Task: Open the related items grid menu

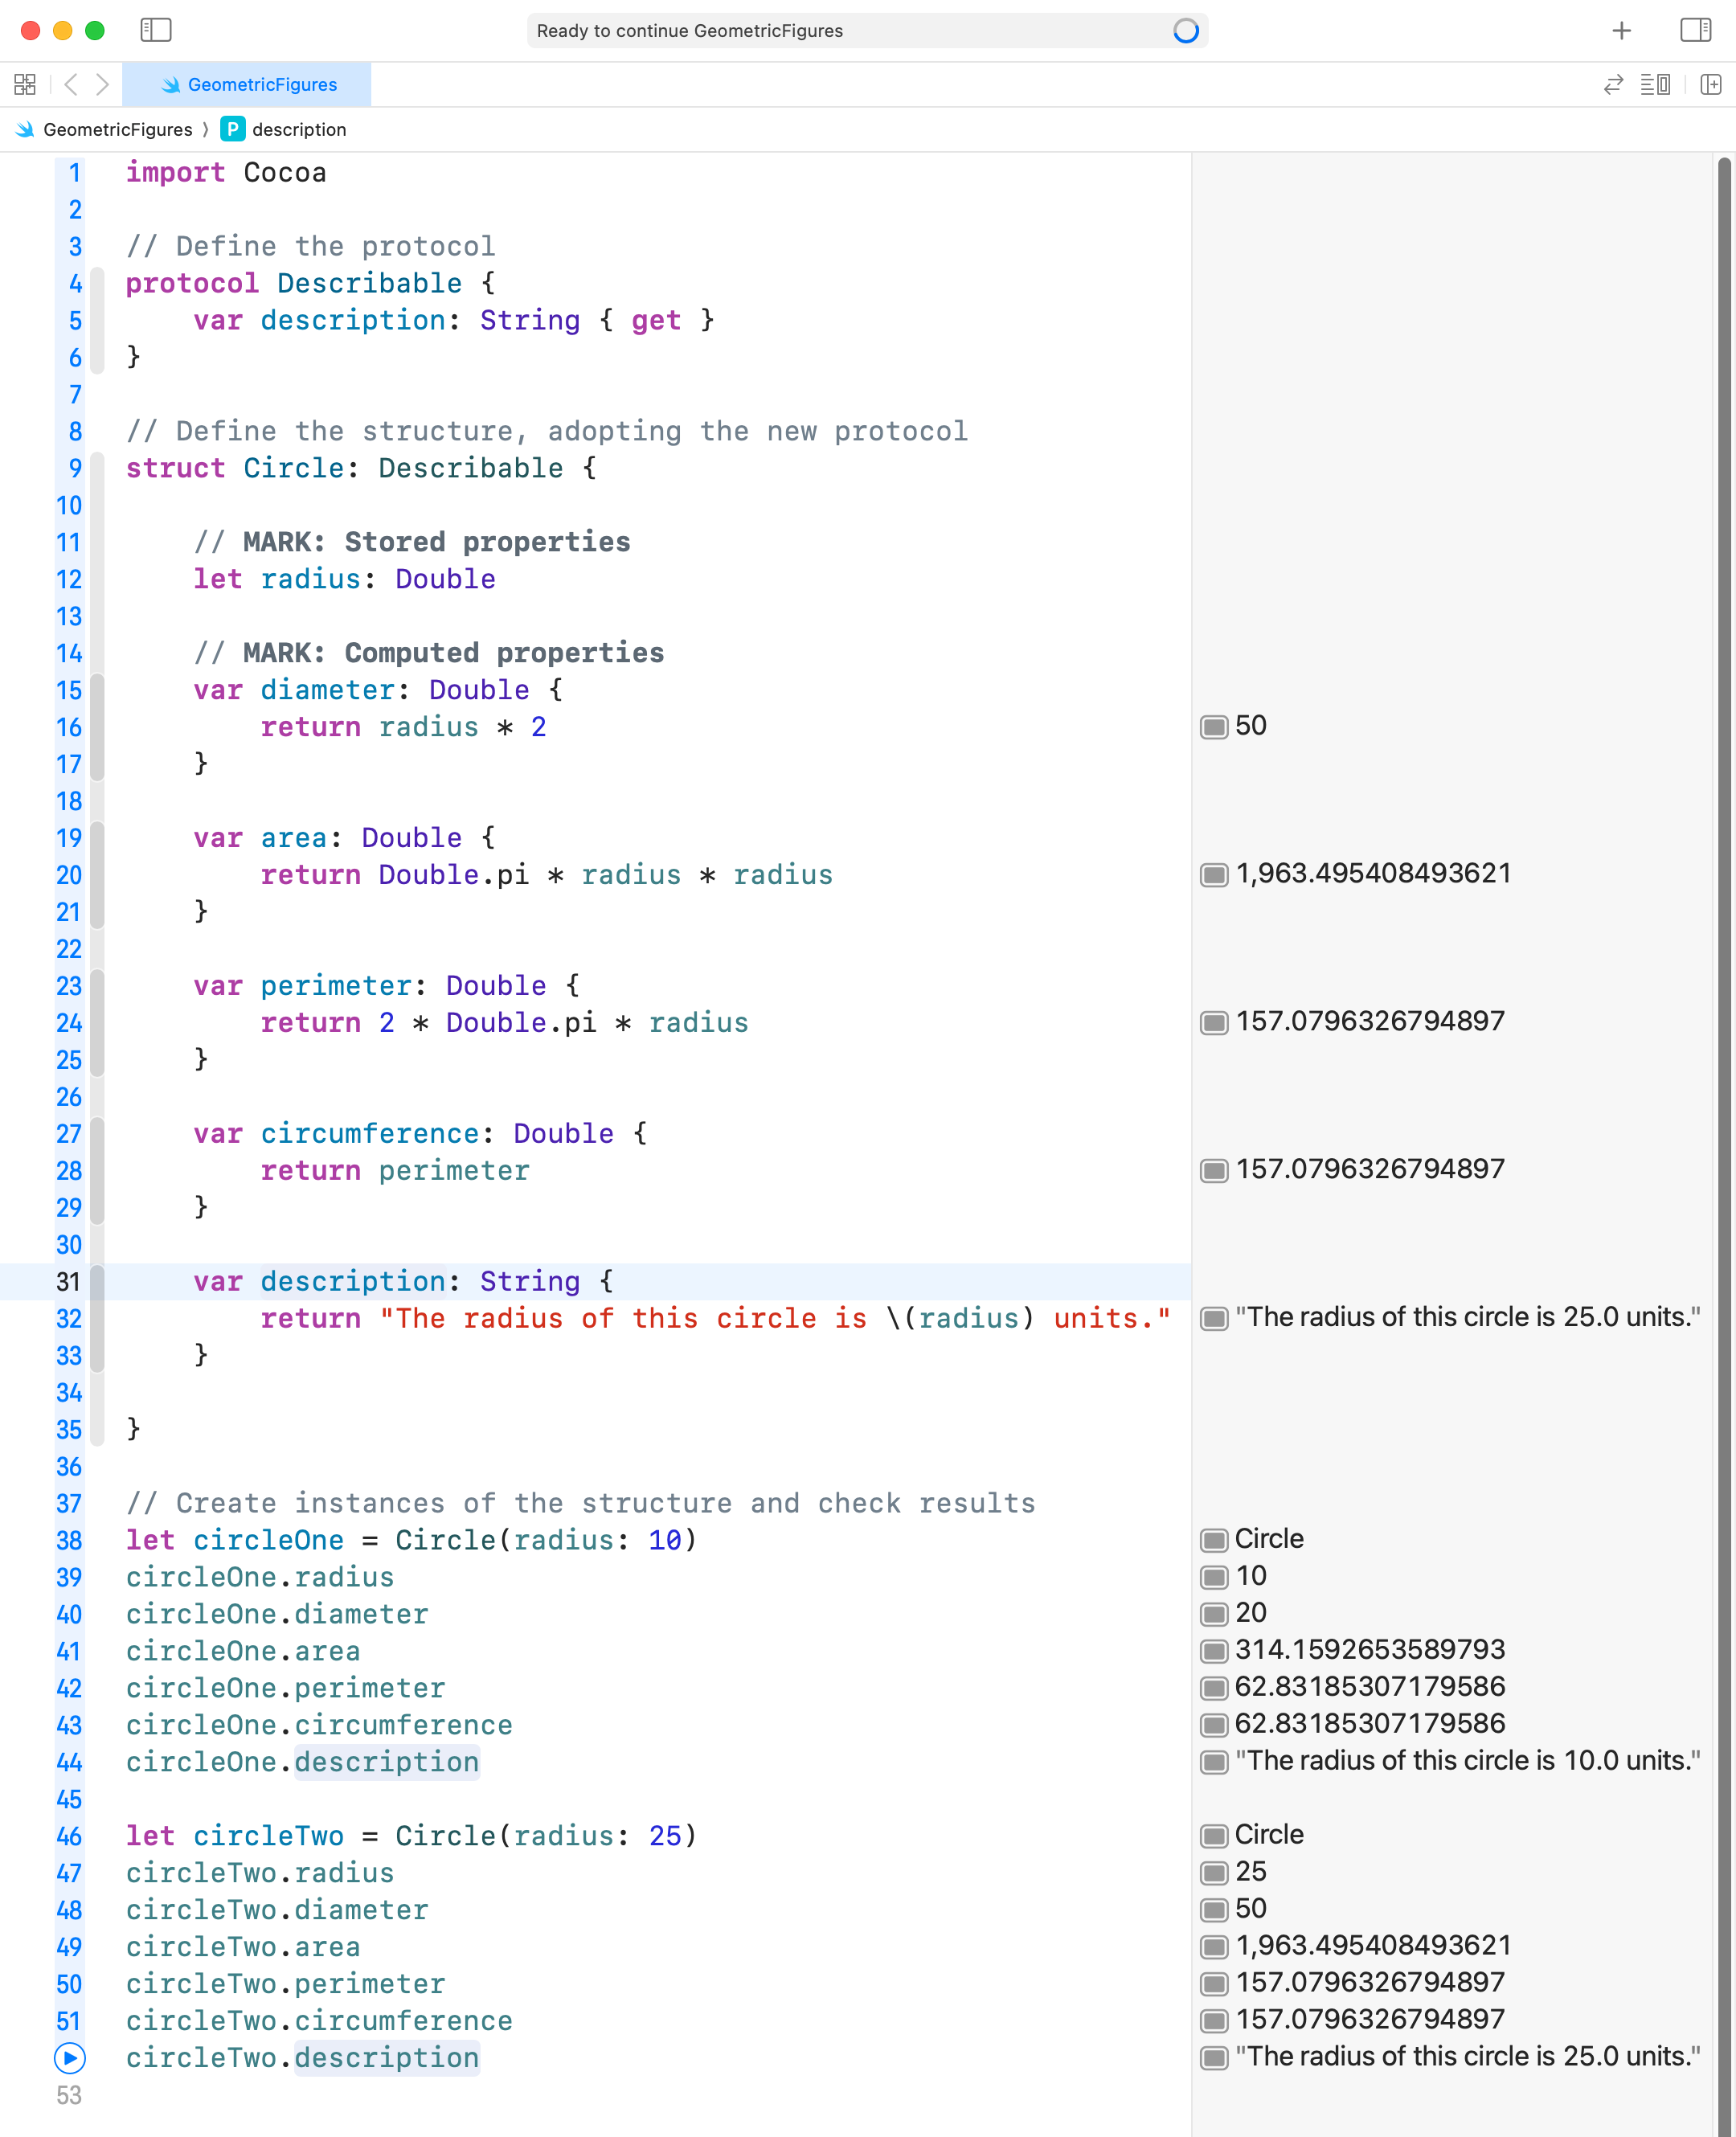Action: [x=25, y=85]
